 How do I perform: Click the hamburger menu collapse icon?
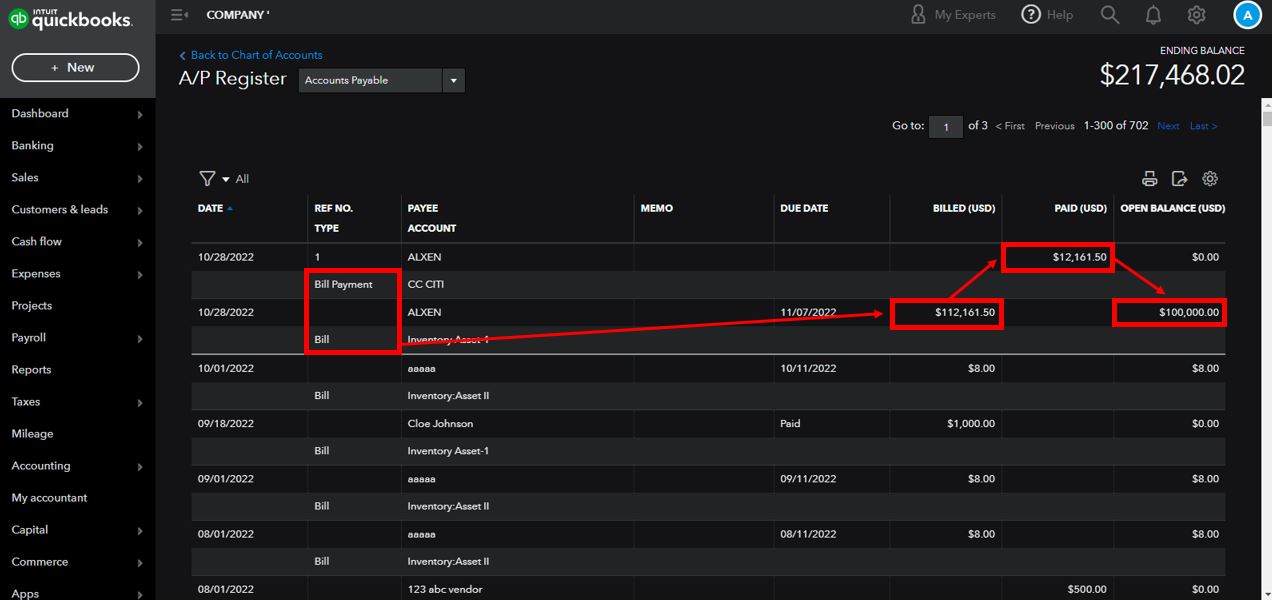pos(179,15)
